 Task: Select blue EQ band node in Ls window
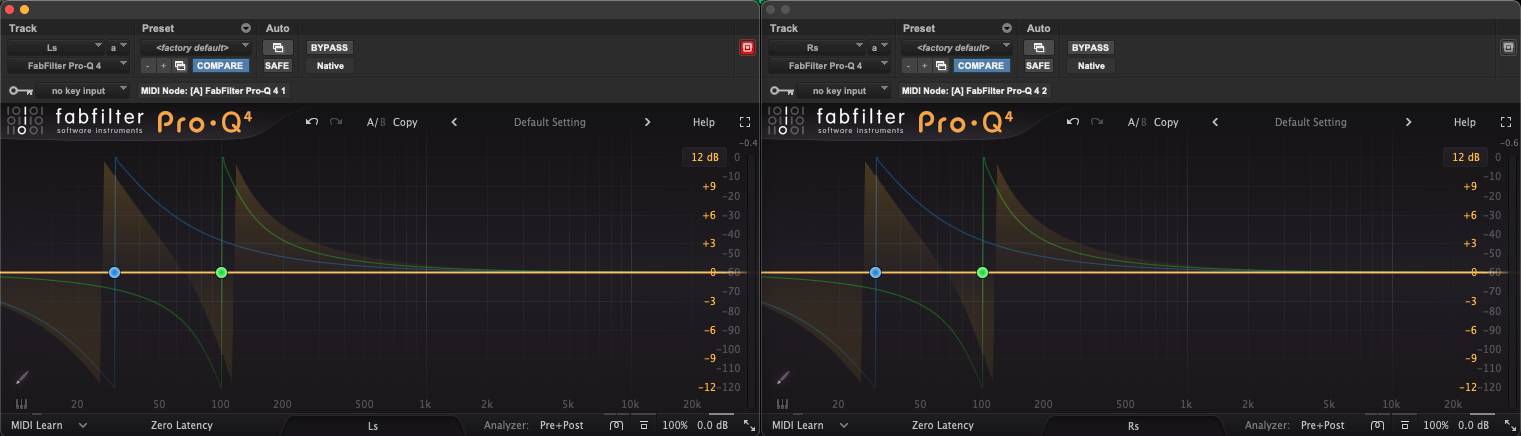tap(115, 272)
